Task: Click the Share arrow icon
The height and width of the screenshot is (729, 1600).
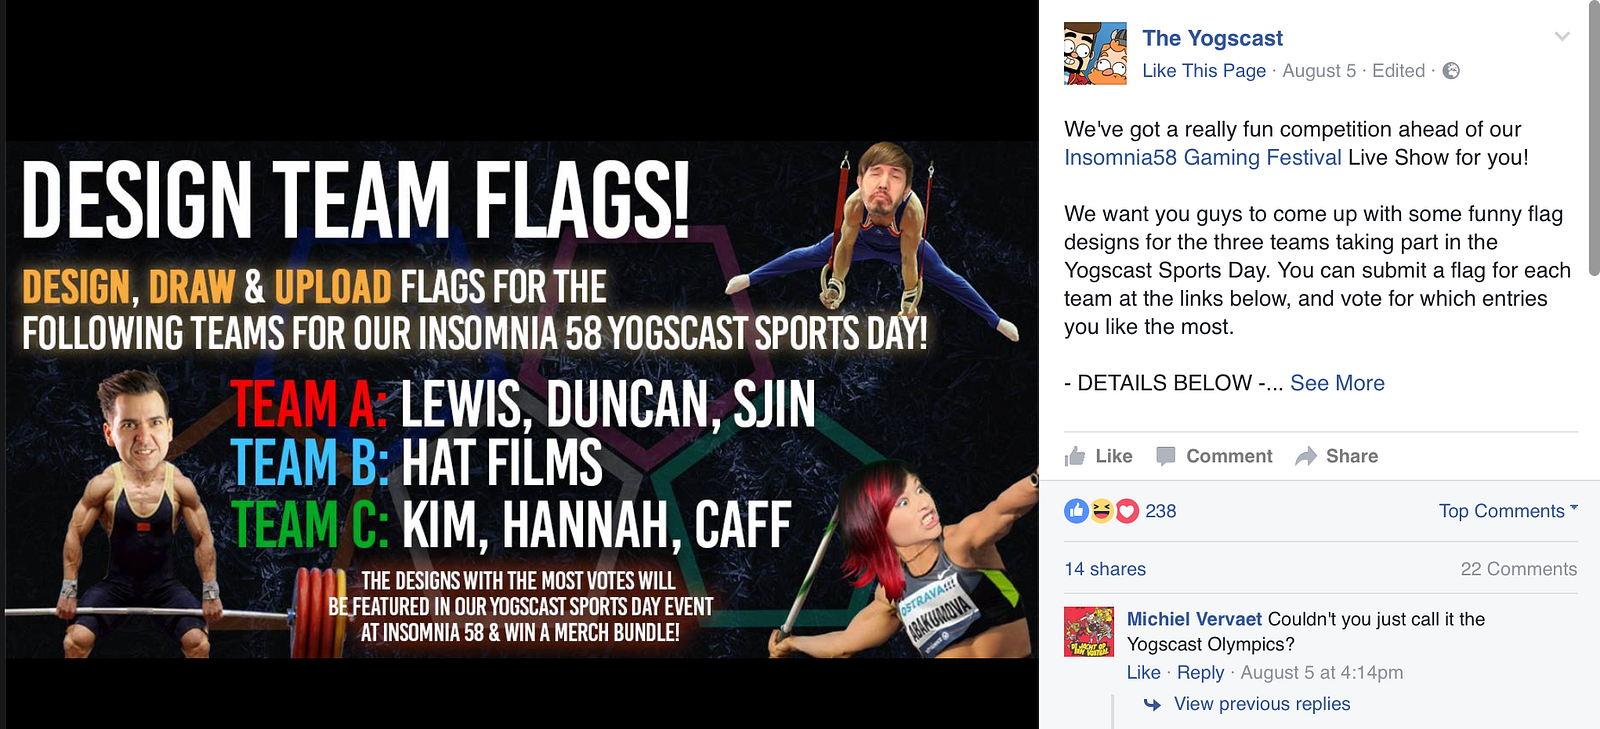Action: coord(1305,456)
